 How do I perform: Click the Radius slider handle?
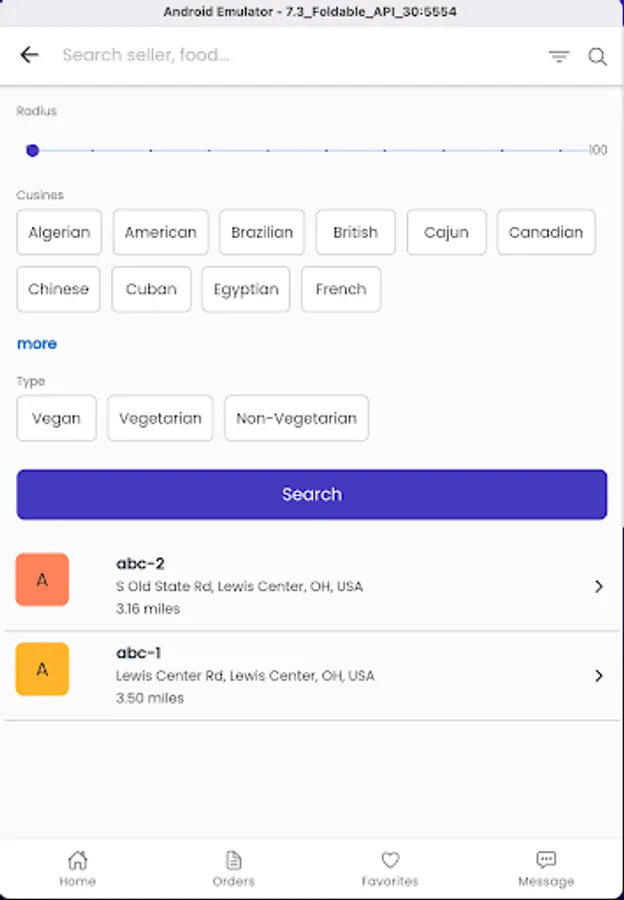33,150
